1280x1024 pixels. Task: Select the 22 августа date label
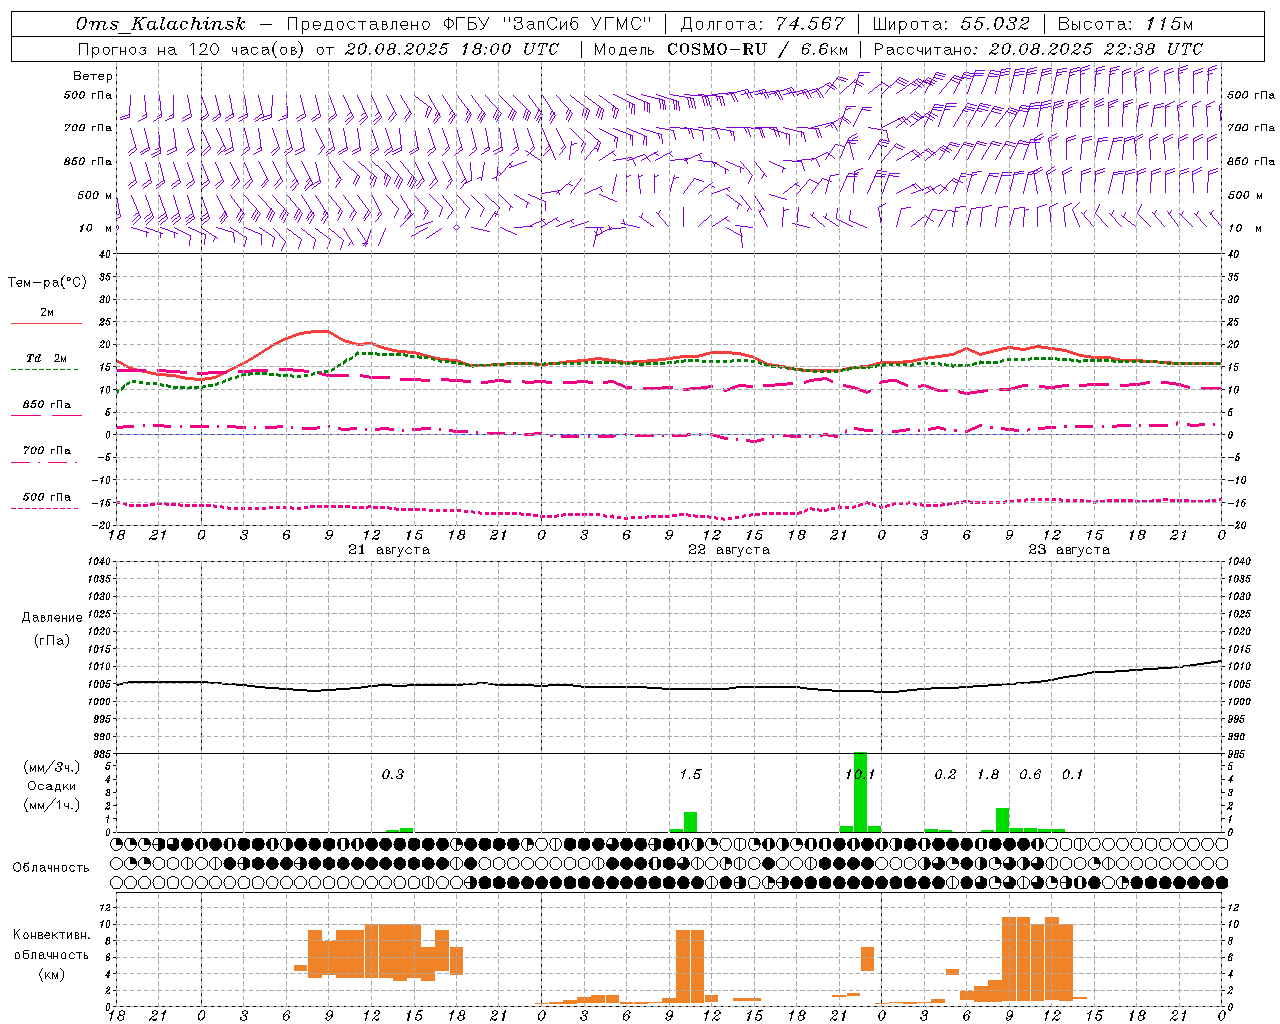(x=729, y=550)
